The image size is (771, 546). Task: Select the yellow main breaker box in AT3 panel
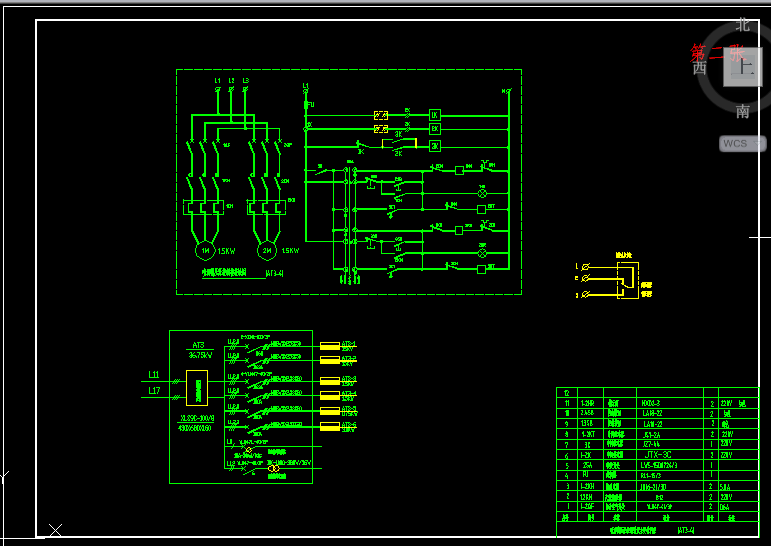click(197, 388)
